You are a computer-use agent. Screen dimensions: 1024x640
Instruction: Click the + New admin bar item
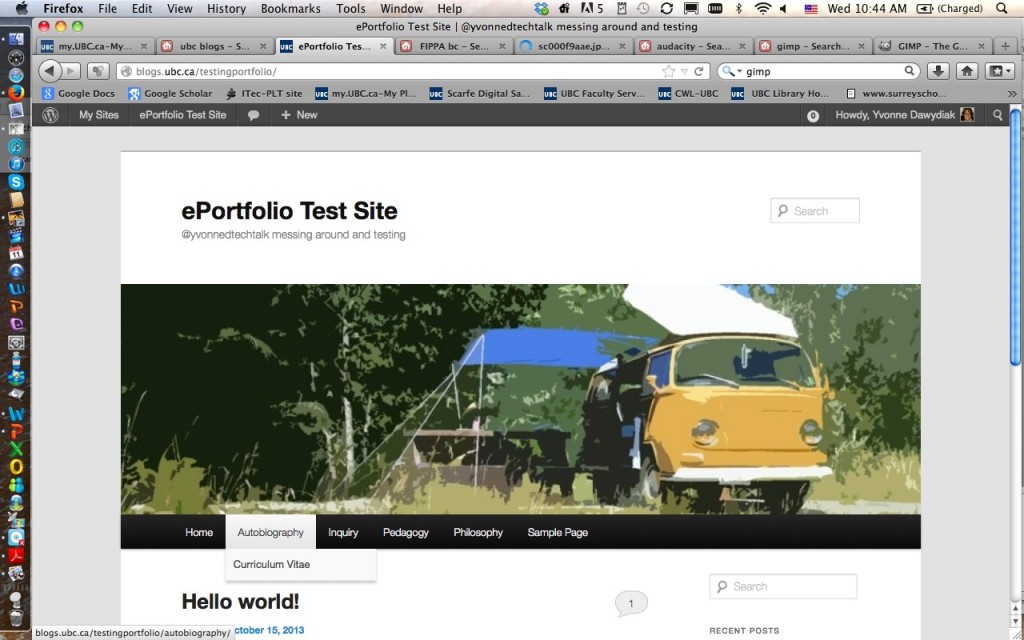[299, 115]
